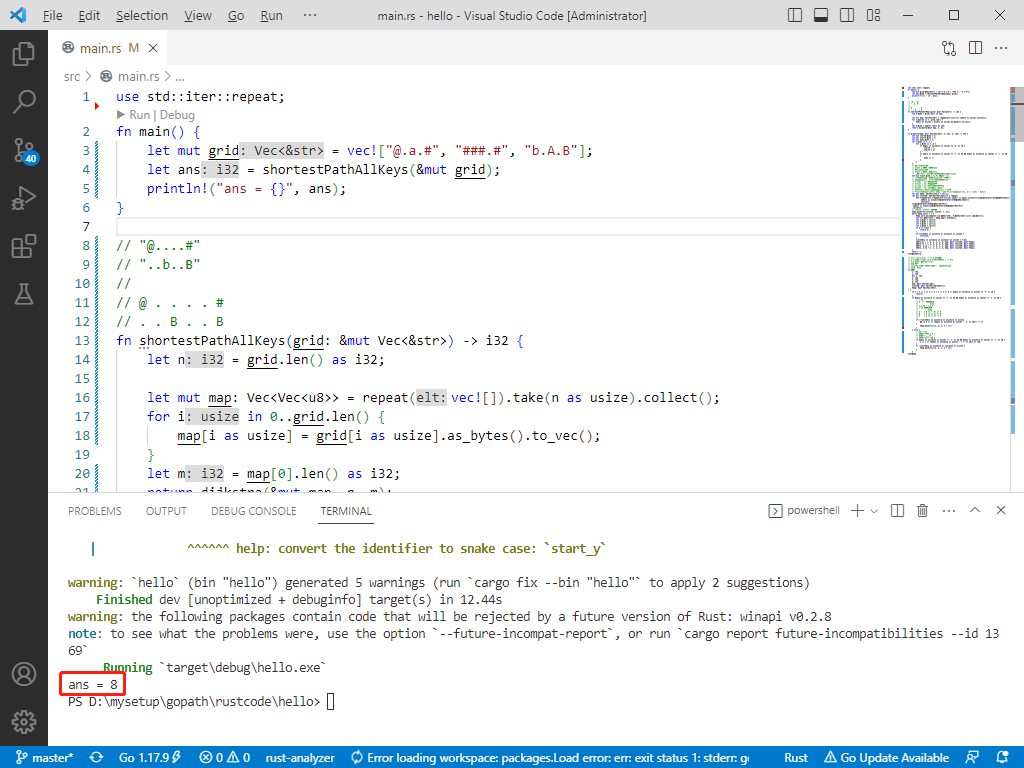Open the Extensions view

[x=24, y=246]
